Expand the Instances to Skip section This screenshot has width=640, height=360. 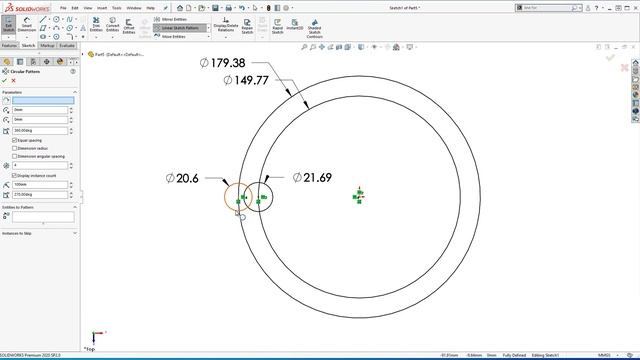tap(75, 233)
